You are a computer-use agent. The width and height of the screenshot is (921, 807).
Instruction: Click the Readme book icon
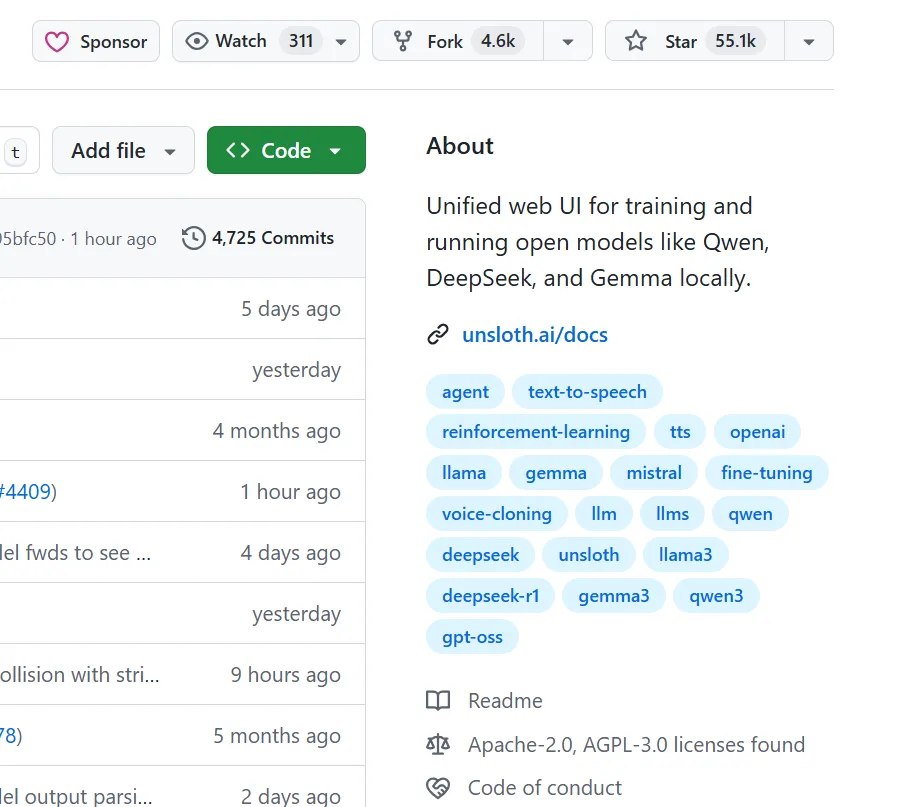click(438, 701)
